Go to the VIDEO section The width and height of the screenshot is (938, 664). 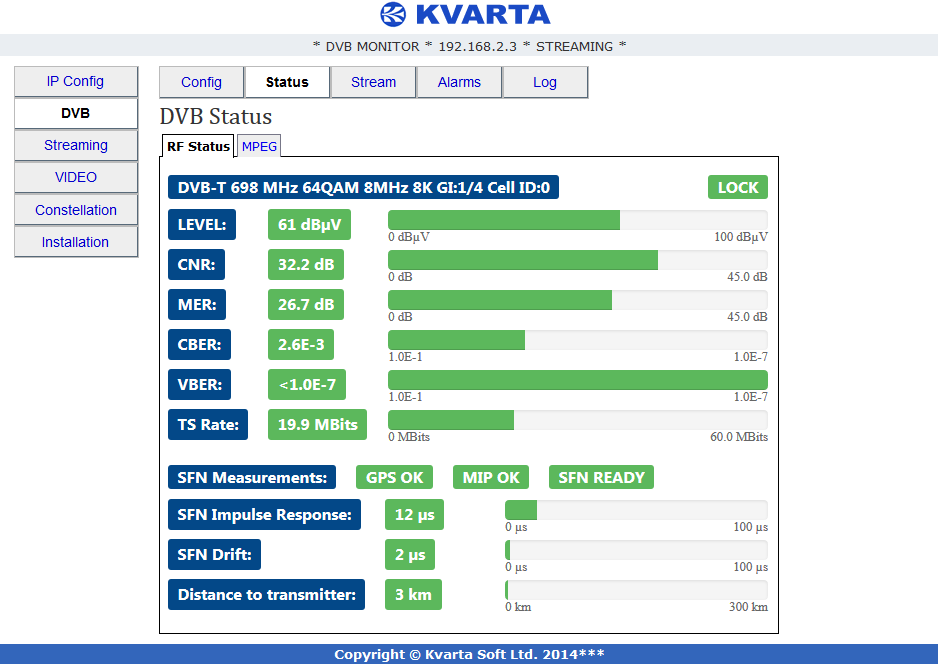(x=76, y=177)
